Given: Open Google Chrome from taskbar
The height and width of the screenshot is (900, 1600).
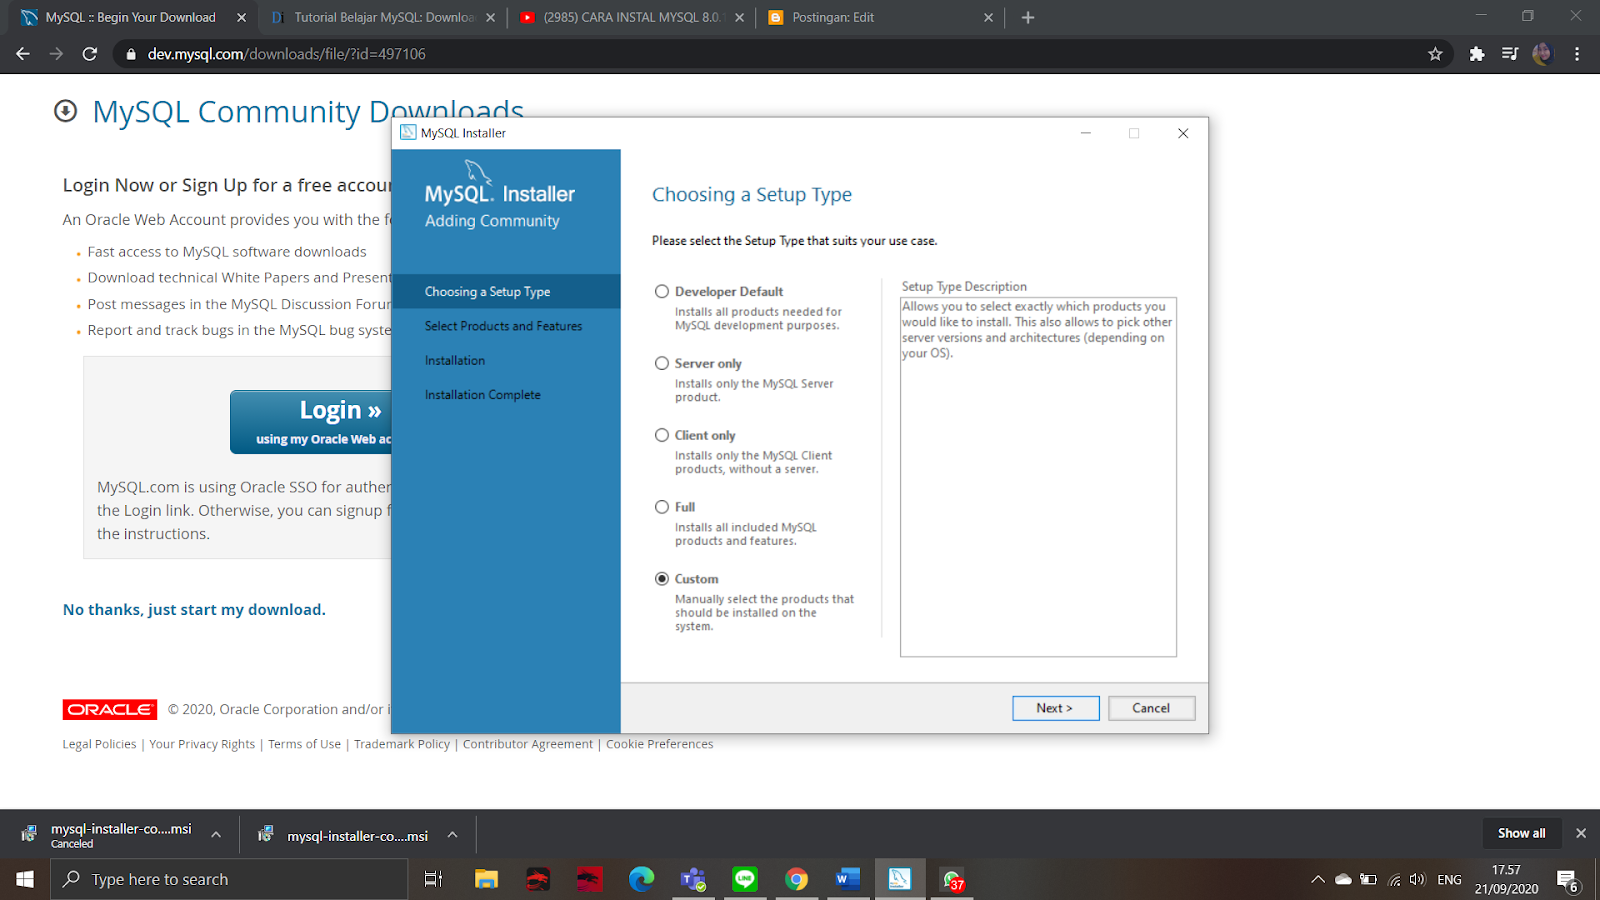Looking at the screenshot, I should click(x=796, y=879).
